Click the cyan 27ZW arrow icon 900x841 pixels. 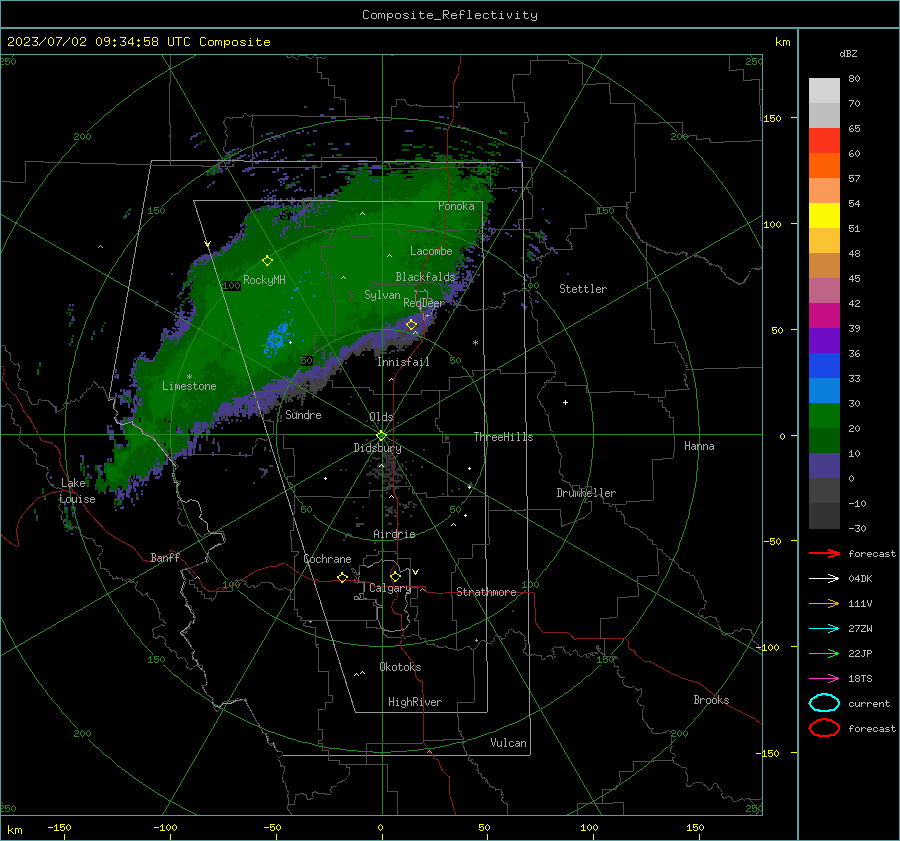[824, 629]
